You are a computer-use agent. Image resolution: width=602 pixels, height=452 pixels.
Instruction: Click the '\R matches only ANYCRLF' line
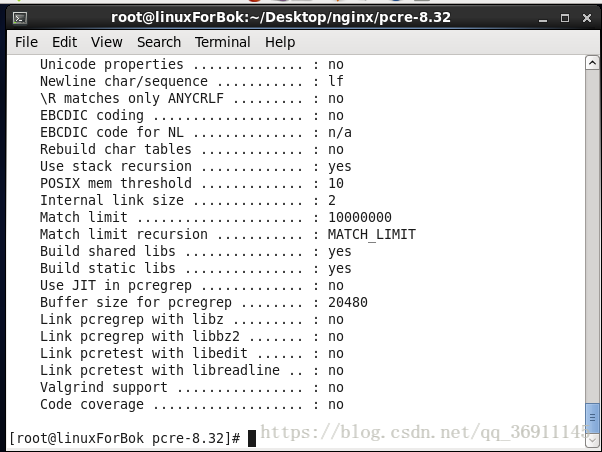192,98
